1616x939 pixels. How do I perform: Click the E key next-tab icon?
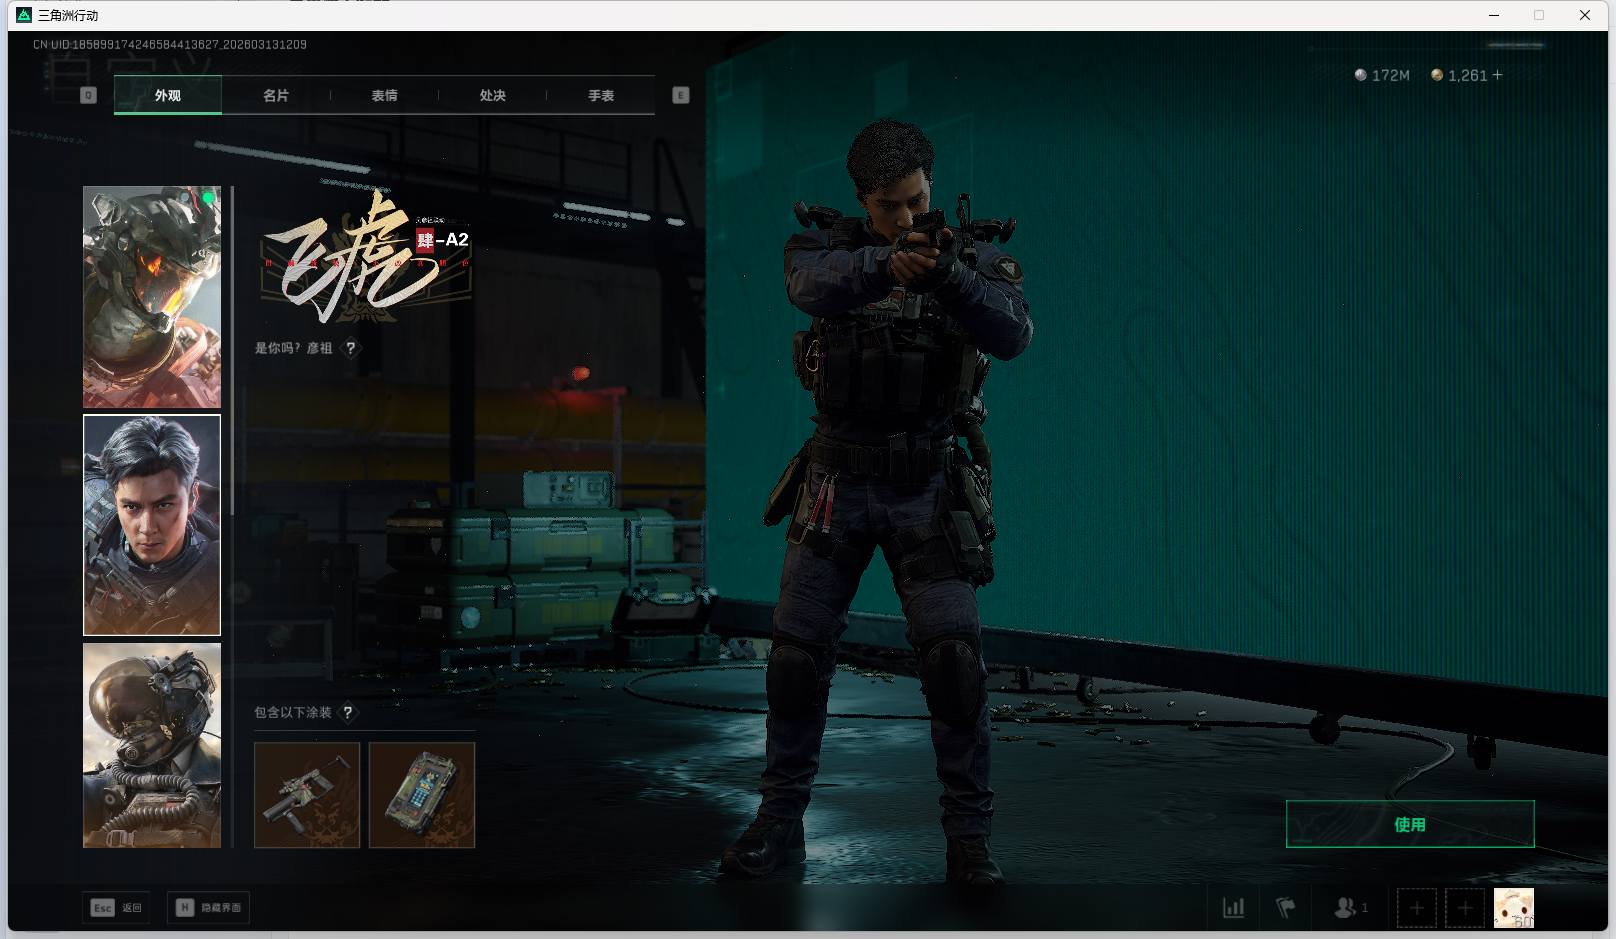click(x=681, y=95)
